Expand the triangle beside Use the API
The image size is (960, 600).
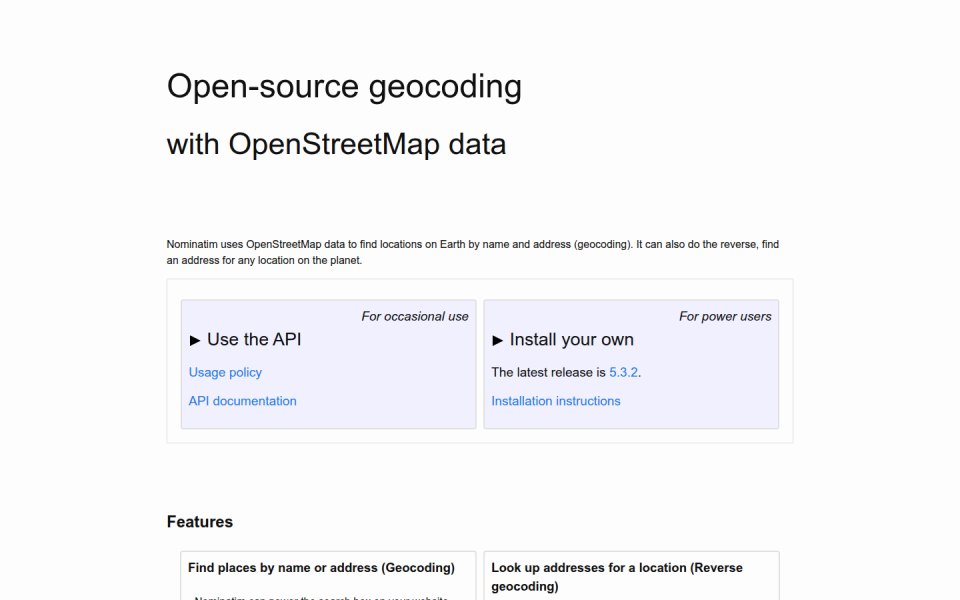[195, 340]
